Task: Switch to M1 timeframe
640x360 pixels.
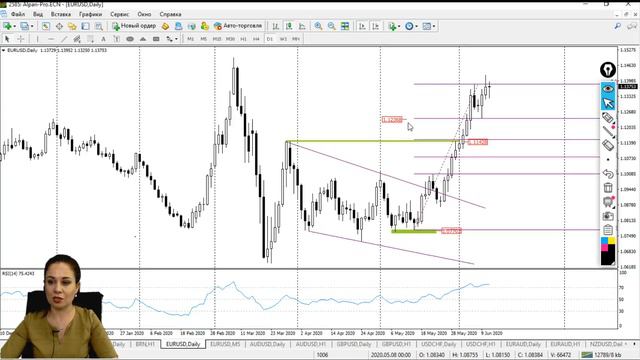Action: 191,39
